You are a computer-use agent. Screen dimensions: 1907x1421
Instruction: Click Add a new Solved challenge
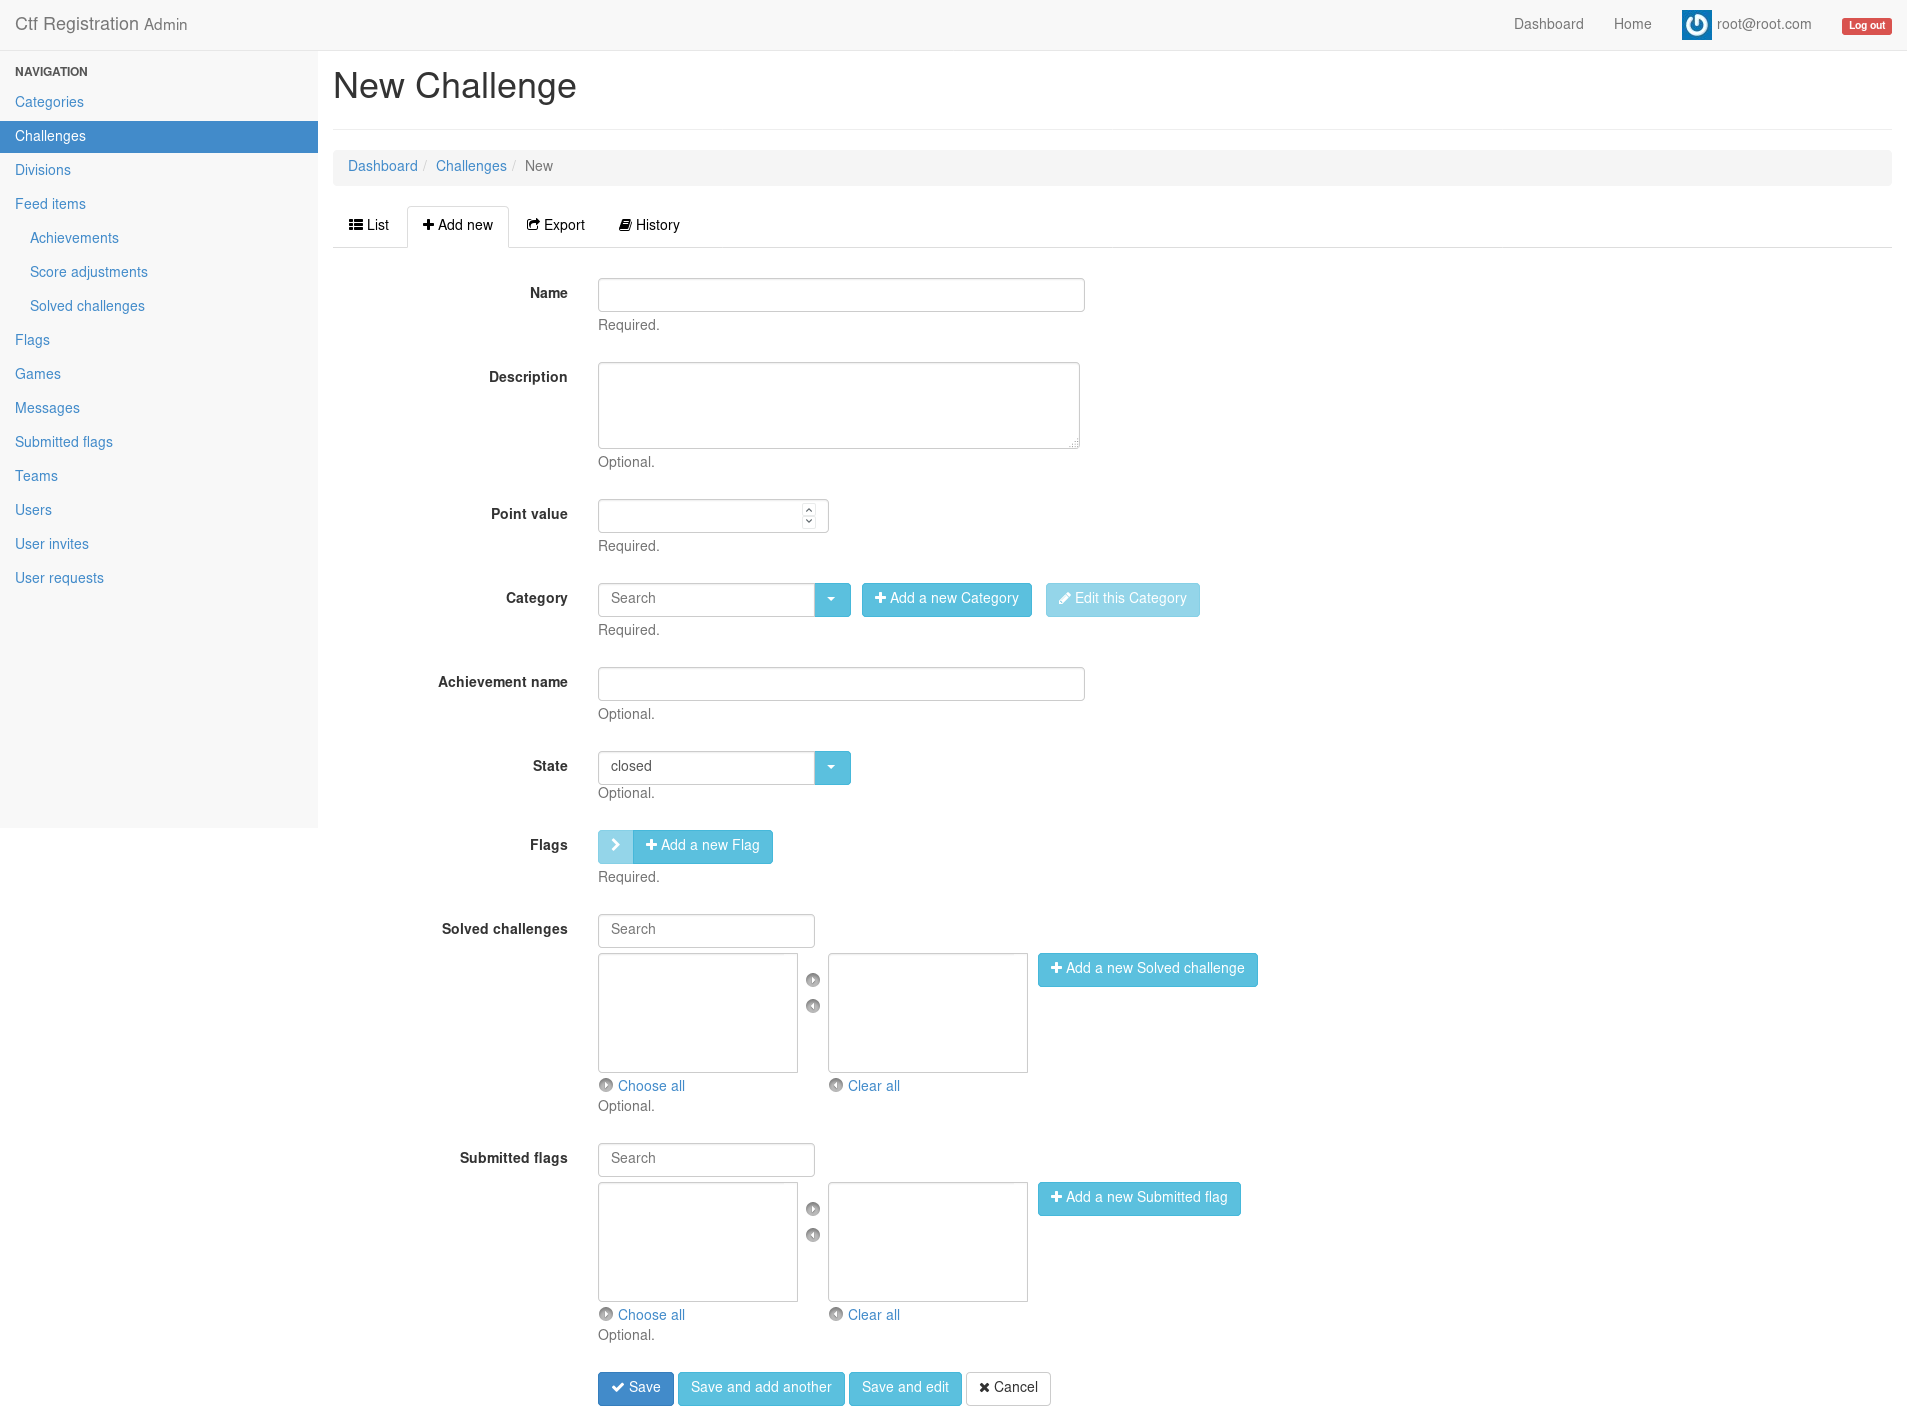[1147, 969]
